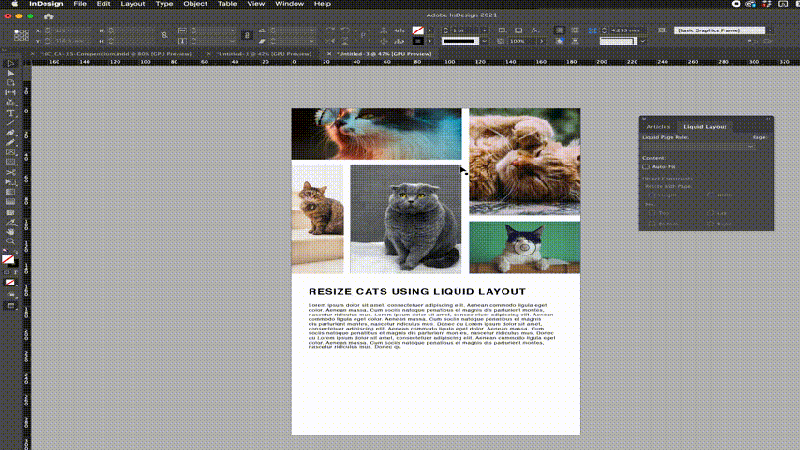
Task: Select the Type tool
Action: (10, 113)
